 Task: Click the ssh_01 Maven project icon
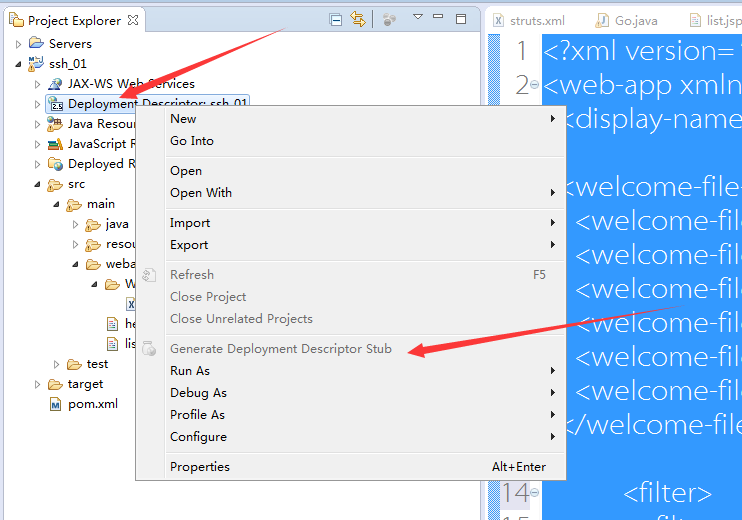click(x=36, y=63)
